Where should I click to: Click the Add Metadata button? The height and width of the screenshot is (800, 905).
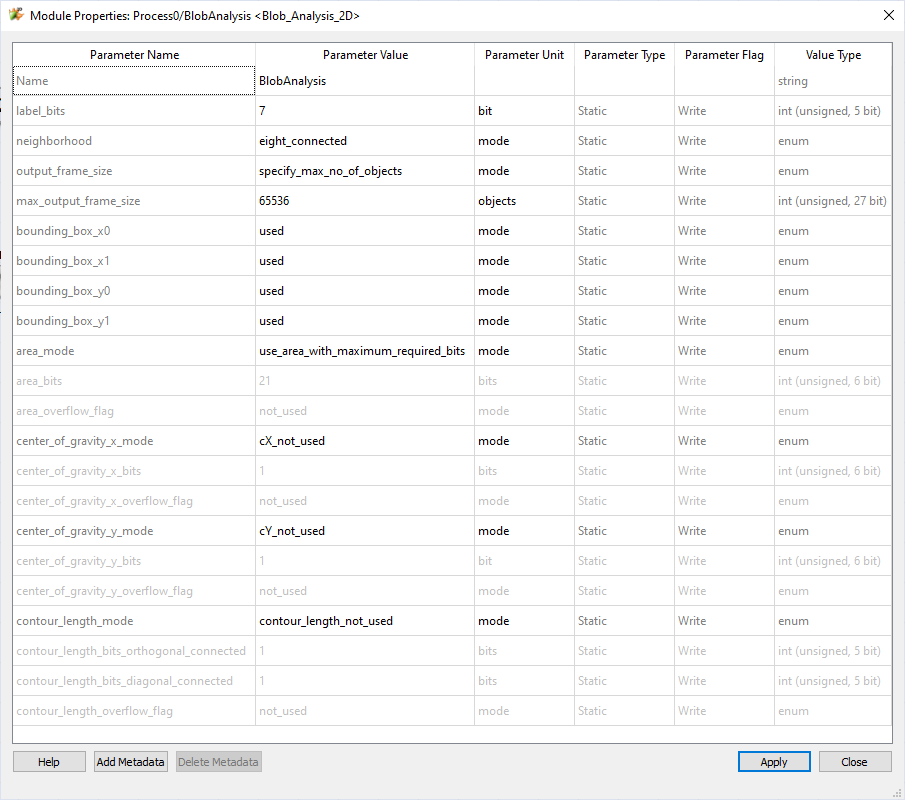(130, 762)
